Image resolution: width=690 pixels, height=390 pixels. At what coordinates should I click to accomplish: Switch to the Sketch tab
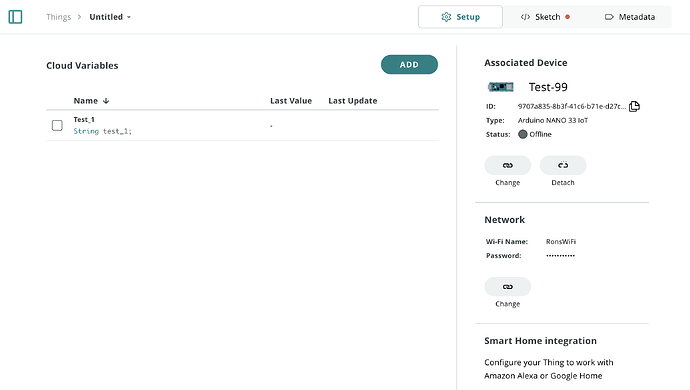(x=545, y=17)
